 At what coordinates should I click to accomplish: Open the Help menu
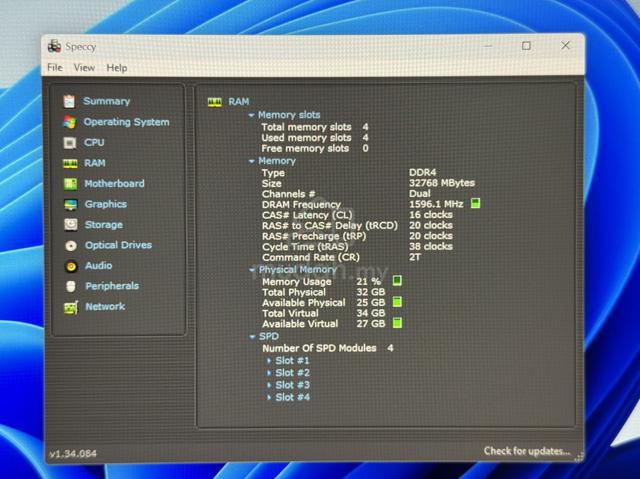point(117,68)
